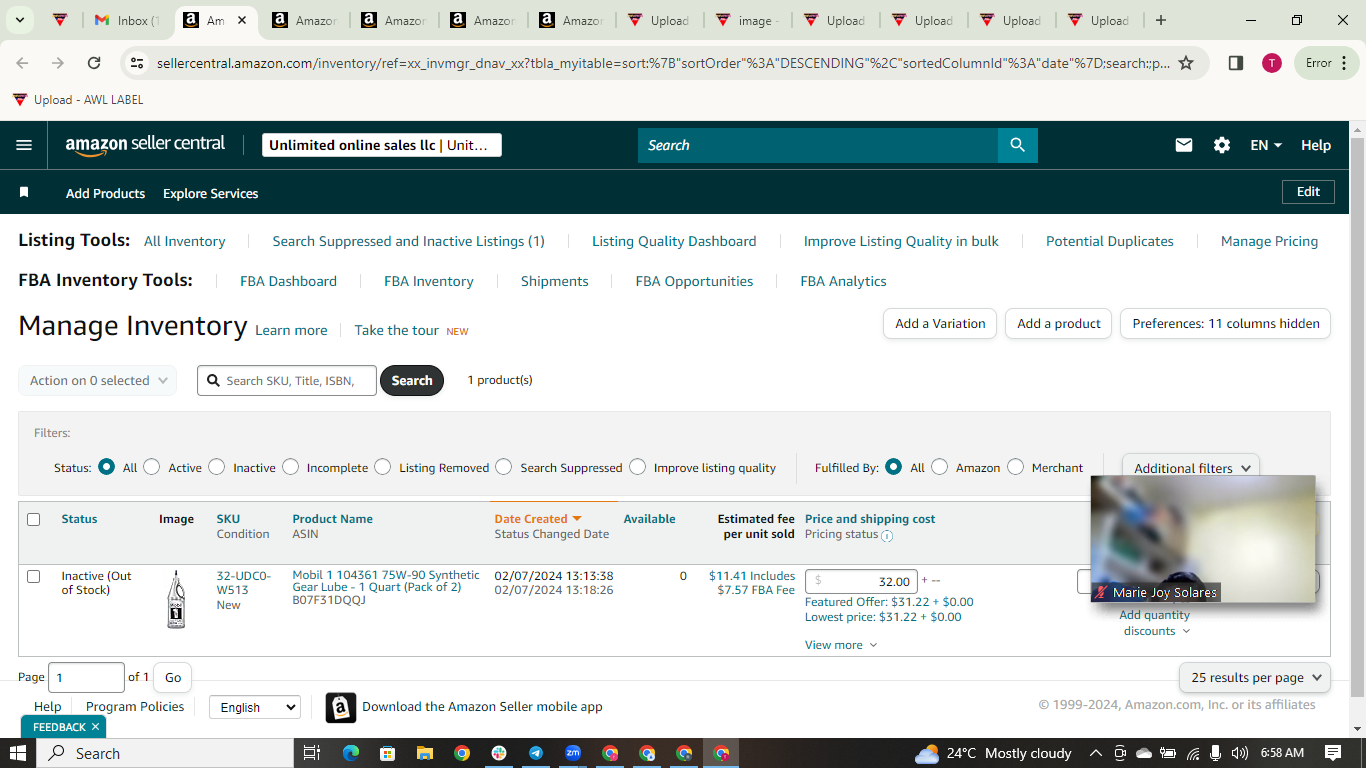Switch to the Gmail Inbox browser tab

click(x=127, y=20)
